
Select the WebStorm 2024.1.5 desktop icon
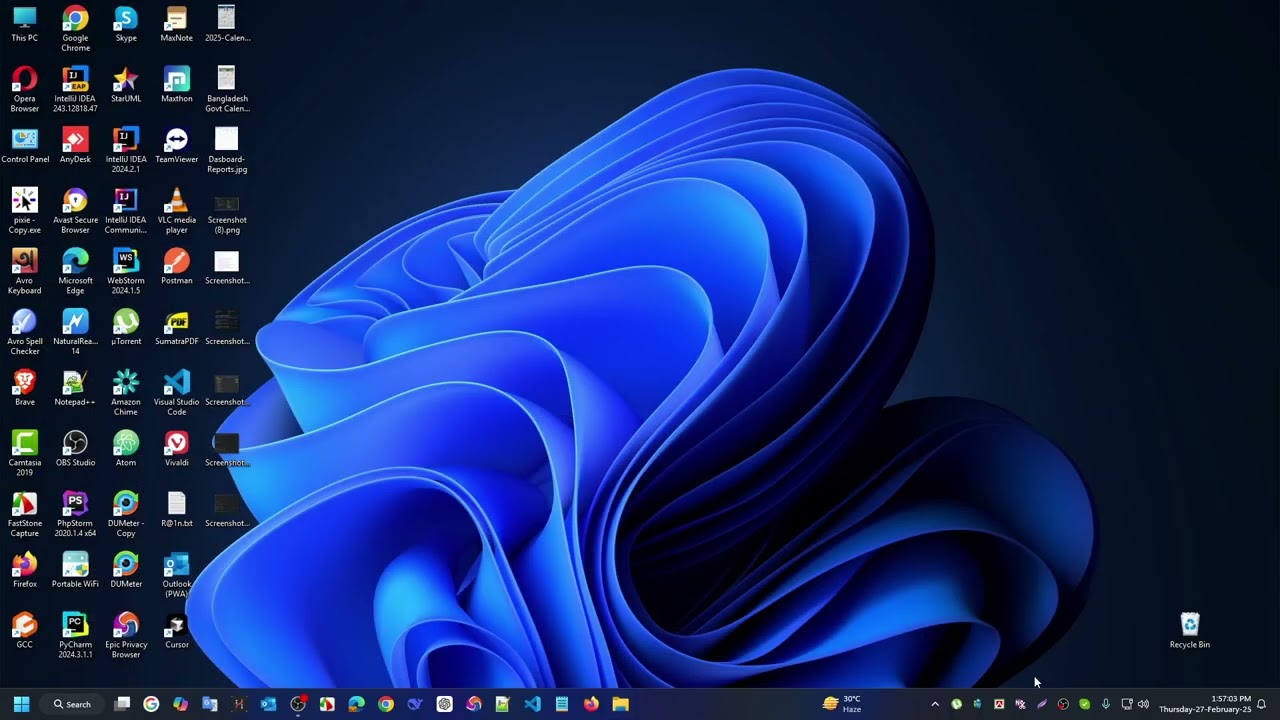(x=126, y=271)
